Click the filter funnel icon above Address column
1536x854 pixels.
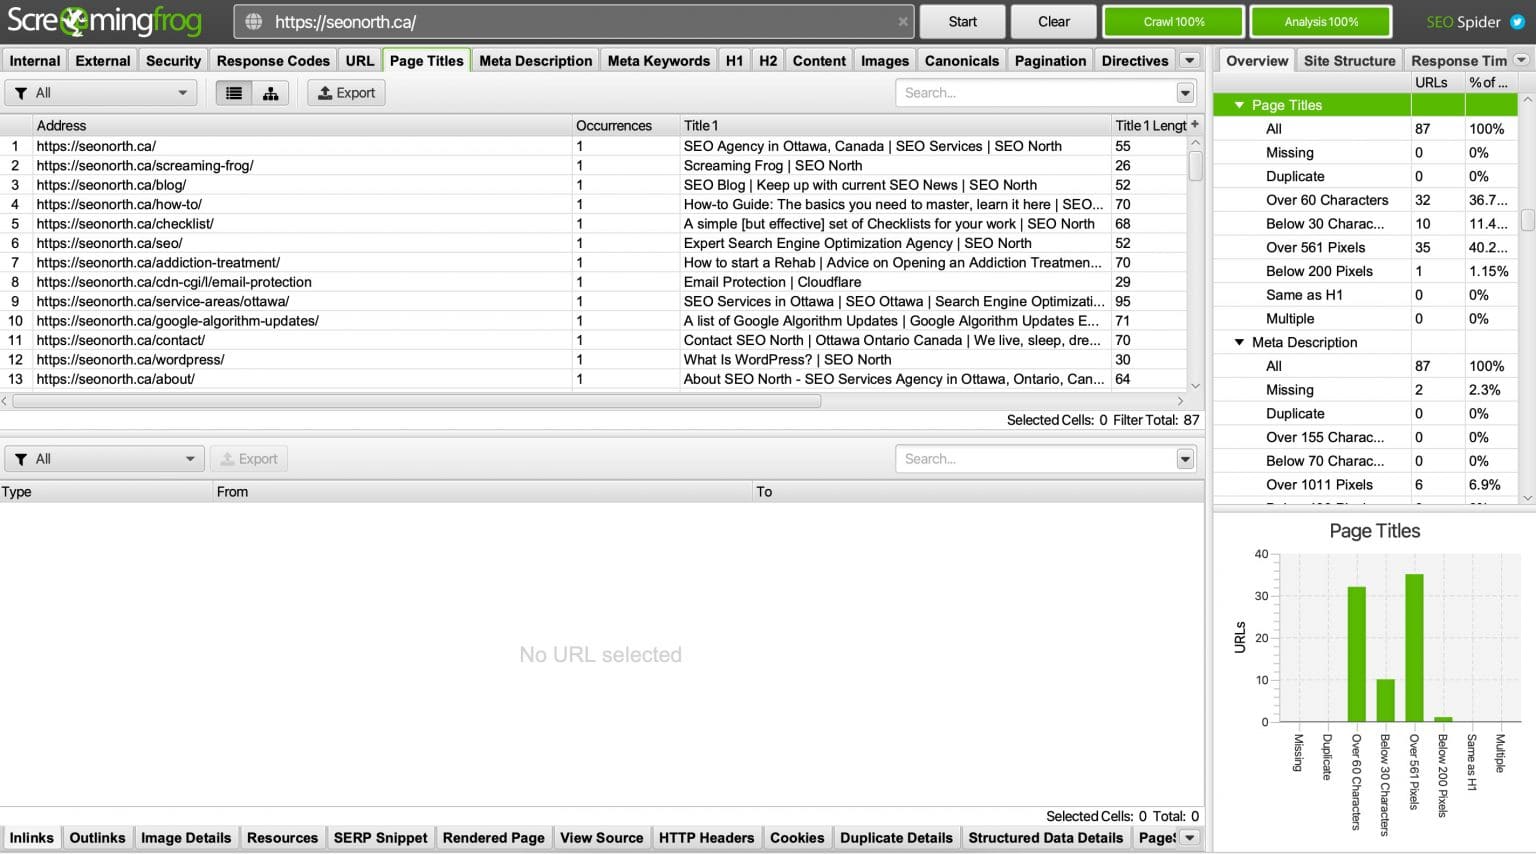pyautogui.click(x=20, y=92)
